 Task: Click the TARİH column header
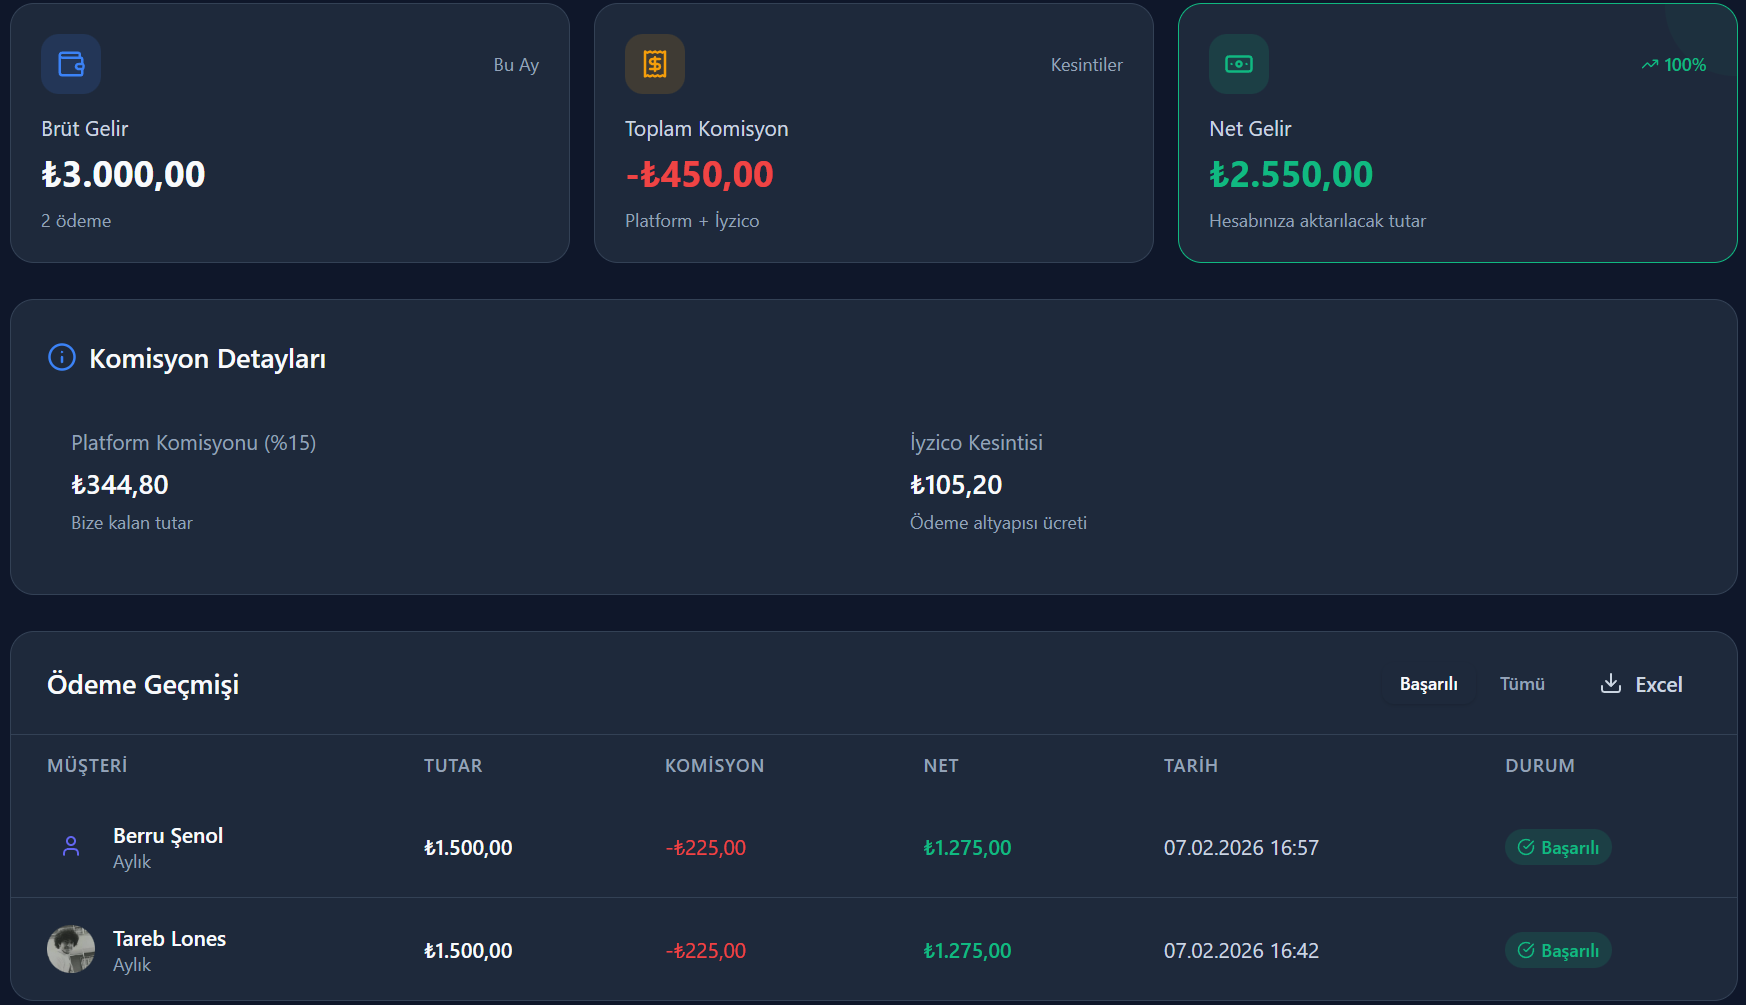coord(1190,766)
